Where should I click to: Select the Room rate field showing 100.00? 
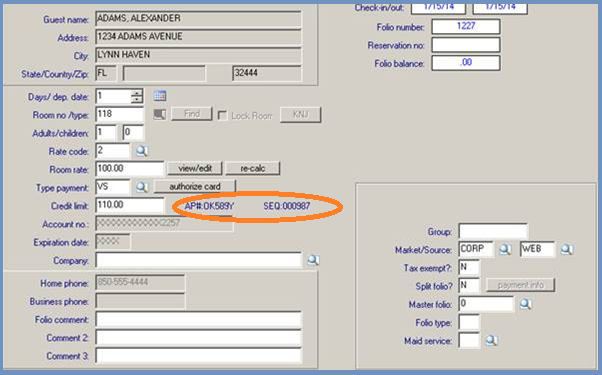tap(129, 169)
